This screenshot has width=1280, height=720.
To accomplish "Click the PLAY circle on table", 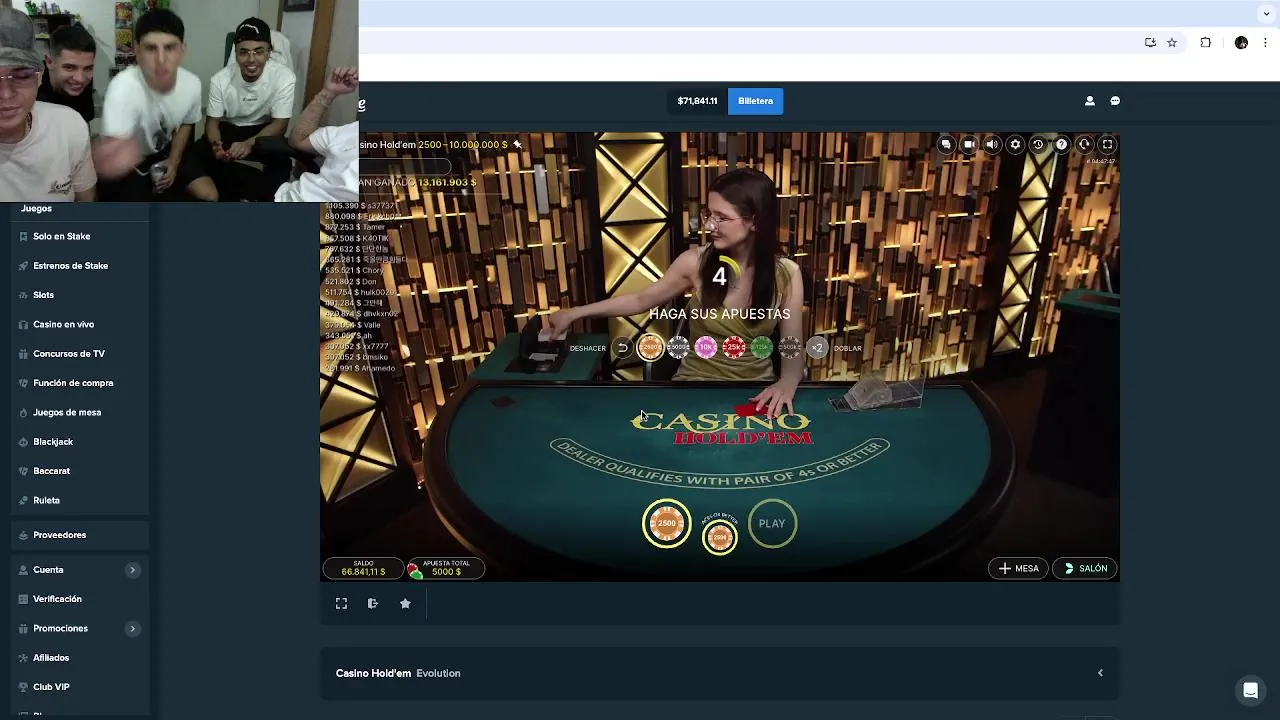I will pyautogui.click(x=772, y=523).
